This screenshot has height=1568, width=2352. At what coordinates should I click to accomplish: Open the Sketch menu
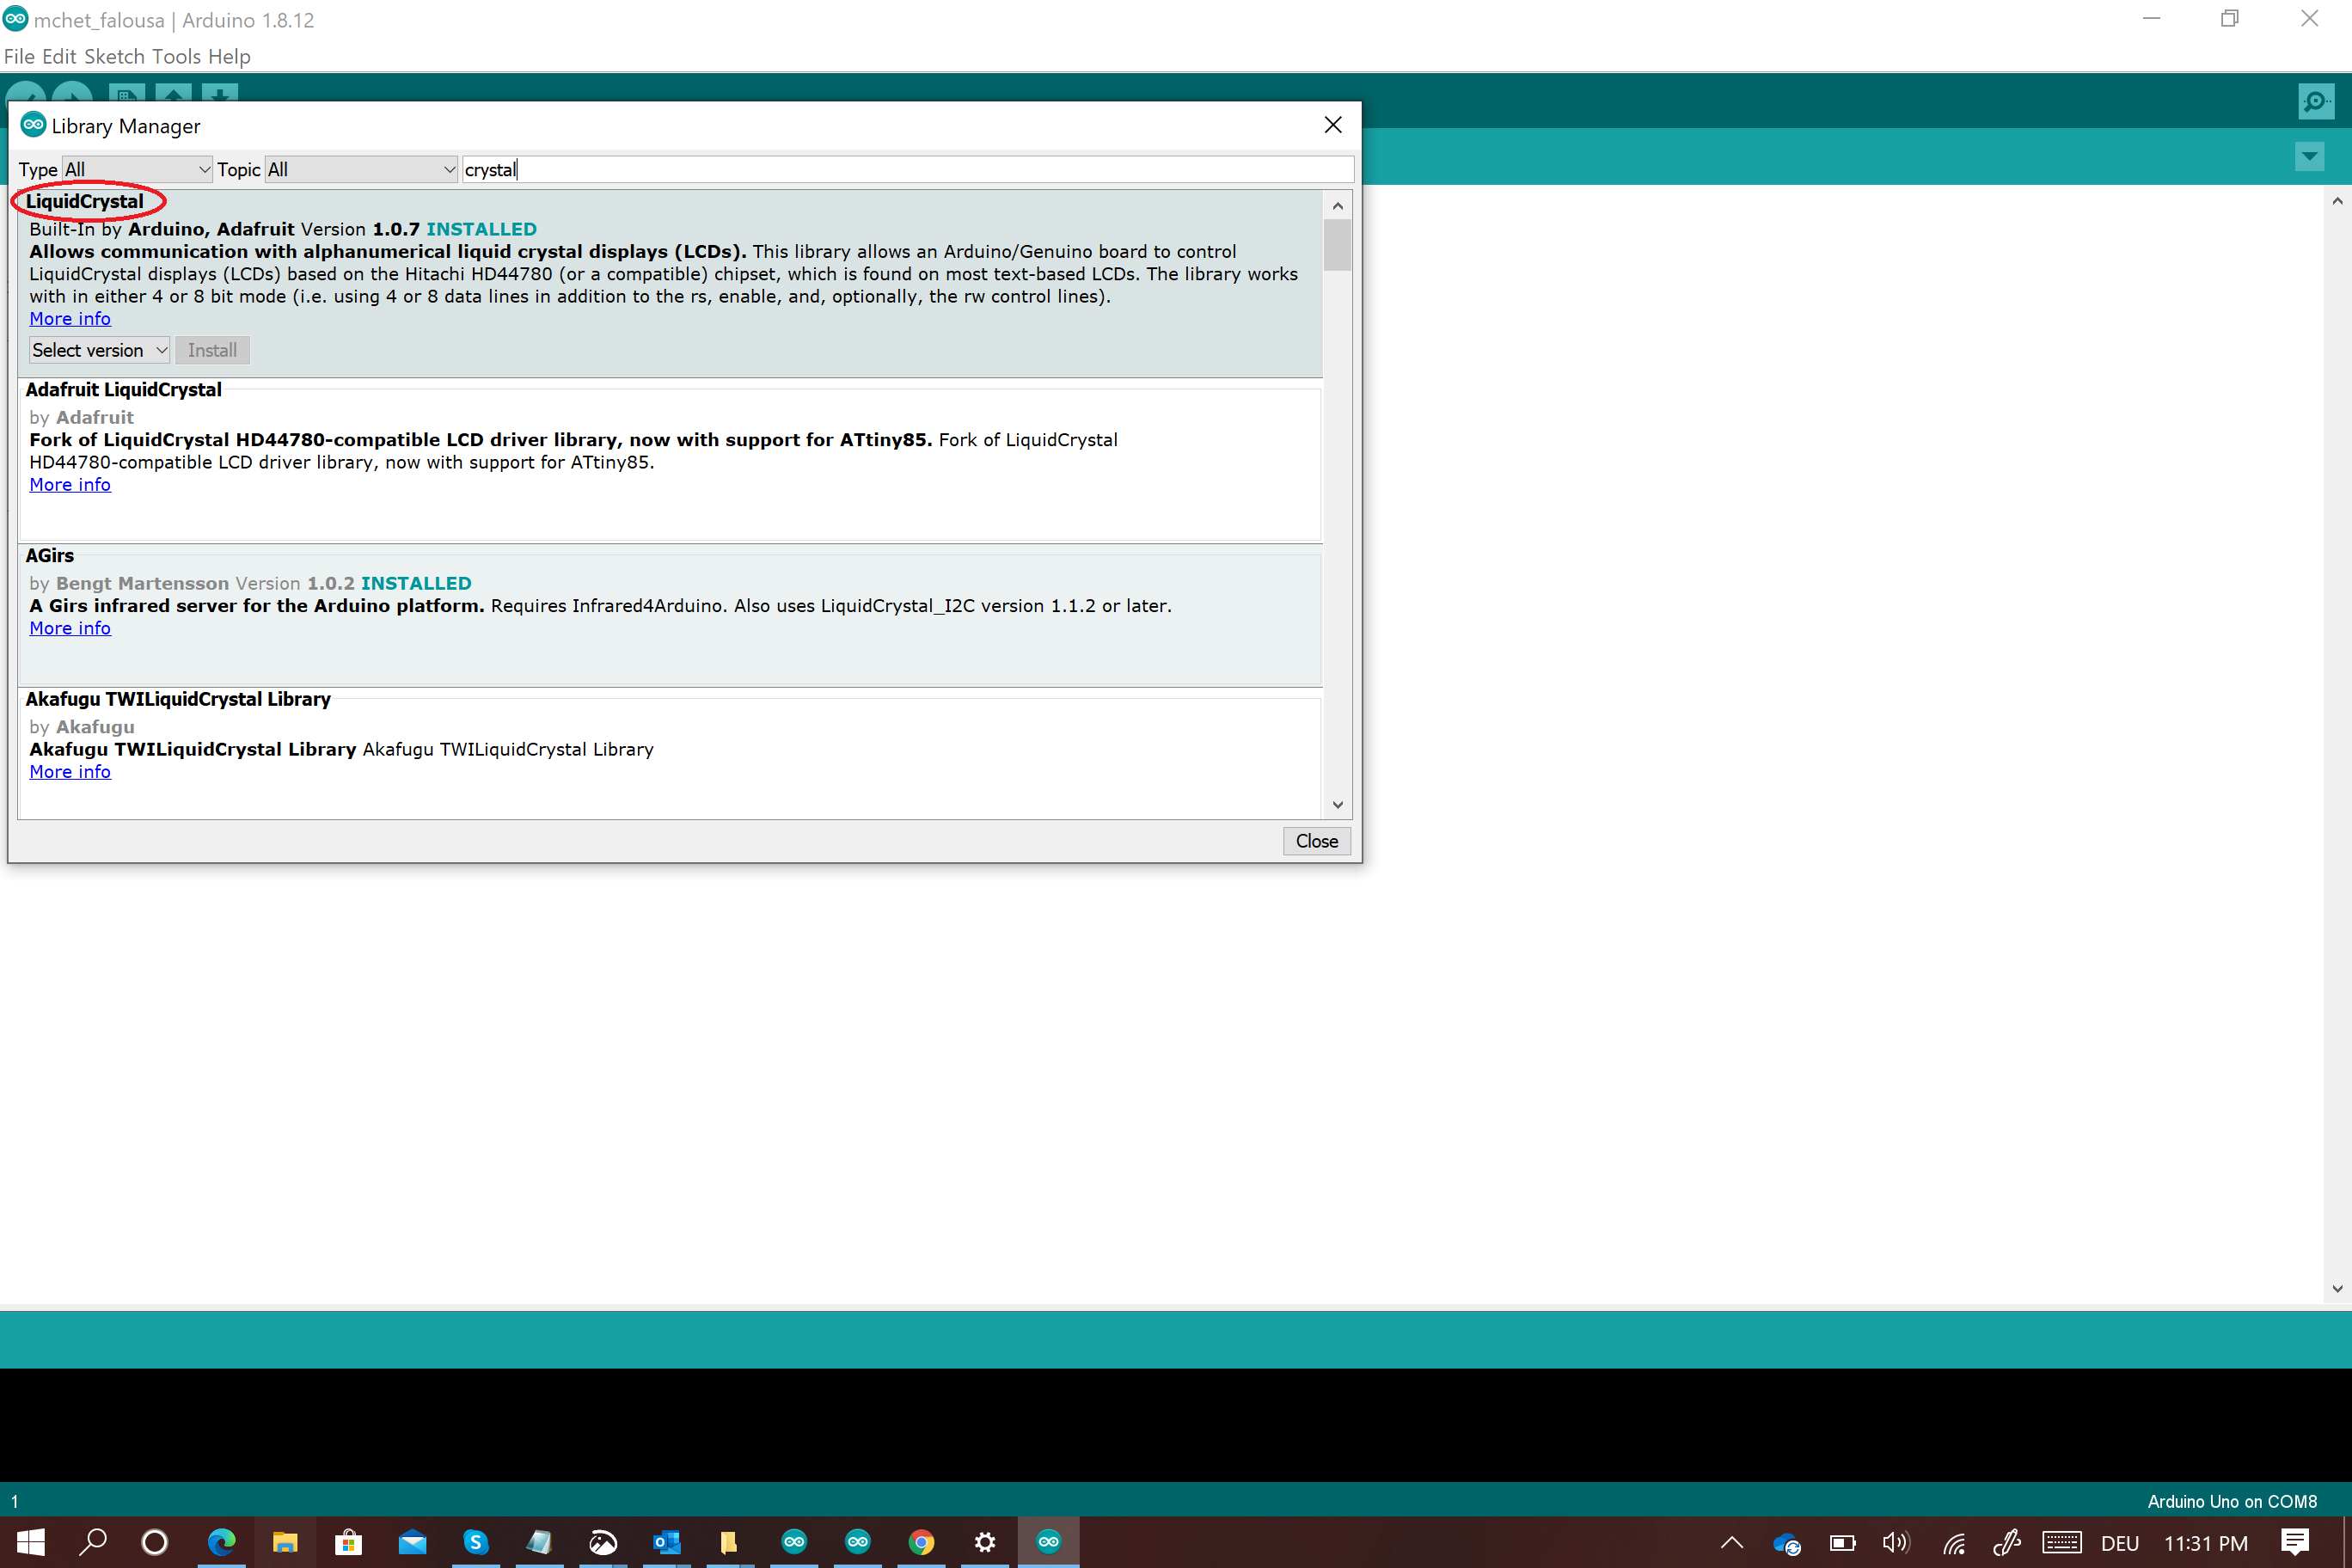click(x=114, y=56)
